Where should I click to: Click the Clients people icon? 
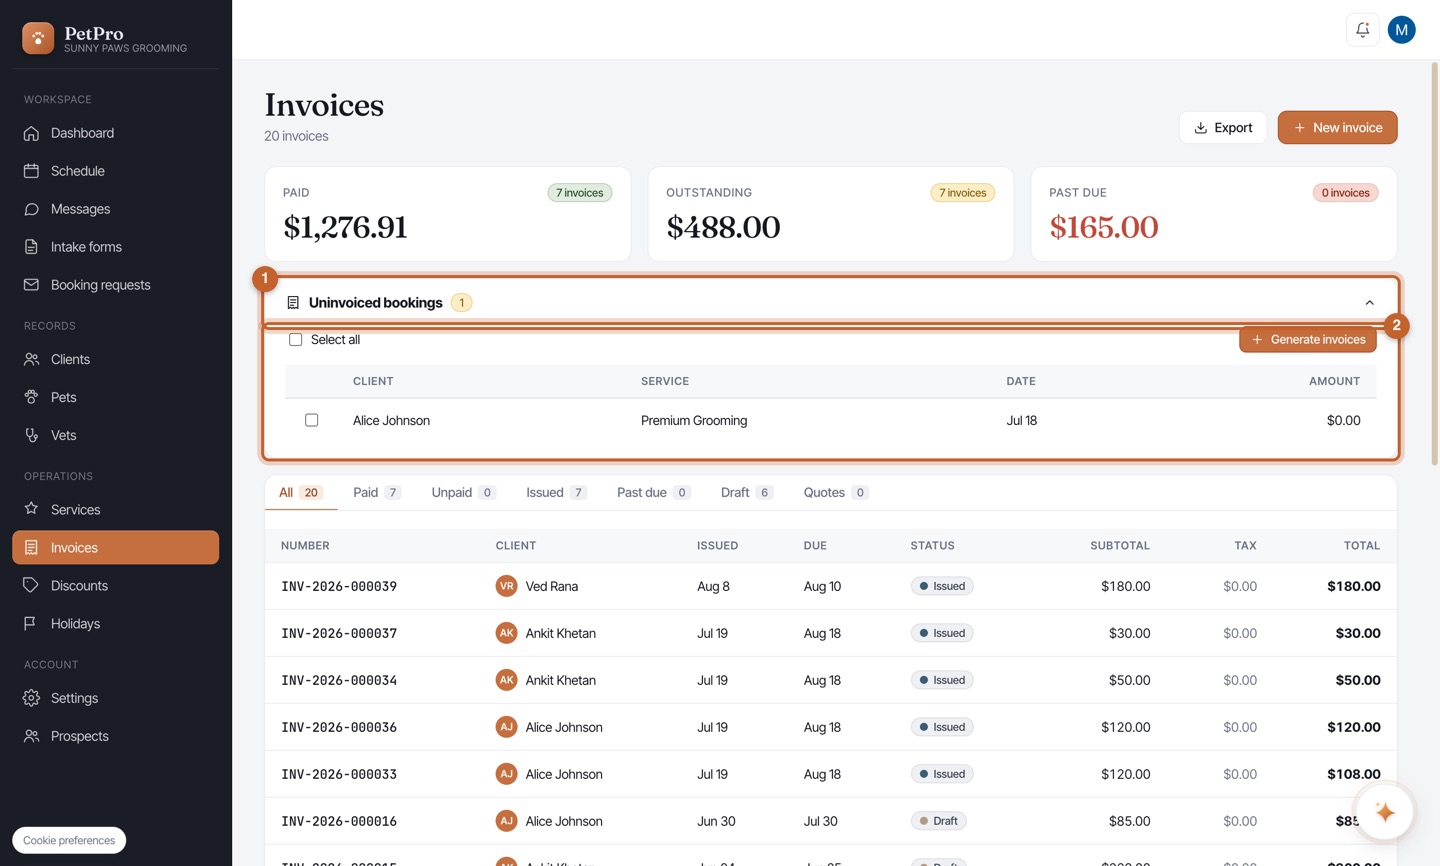coord(31,359)
